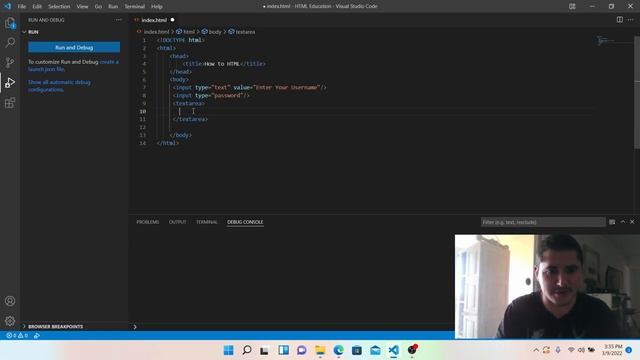Viewport: 640px width, 360px height.
Task: Open the Run menu
Action: [x=113, y=7]
